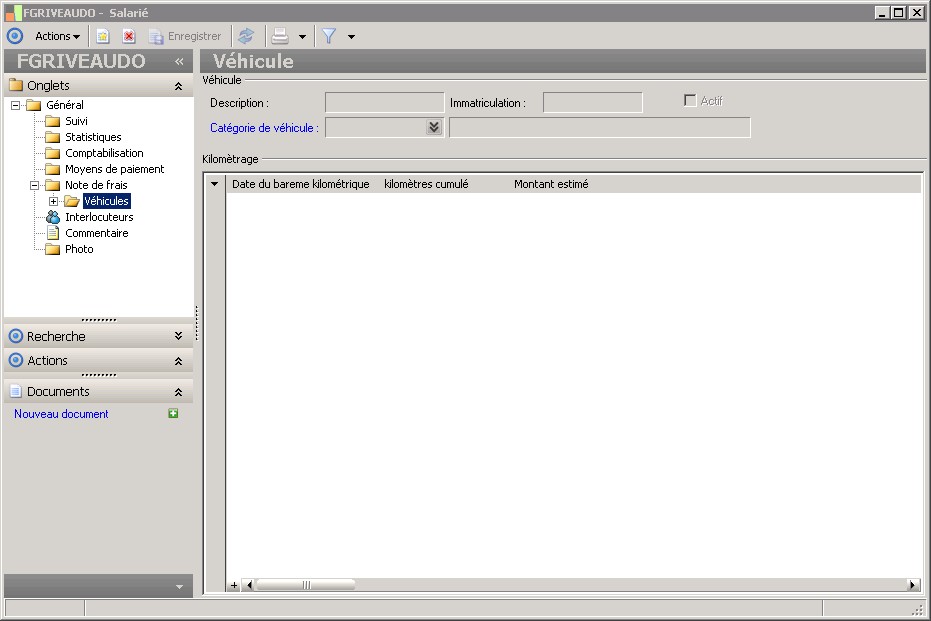Collapse the Note de frais node
The width and height of the screenshot is (931, 621).
[34, 185]
